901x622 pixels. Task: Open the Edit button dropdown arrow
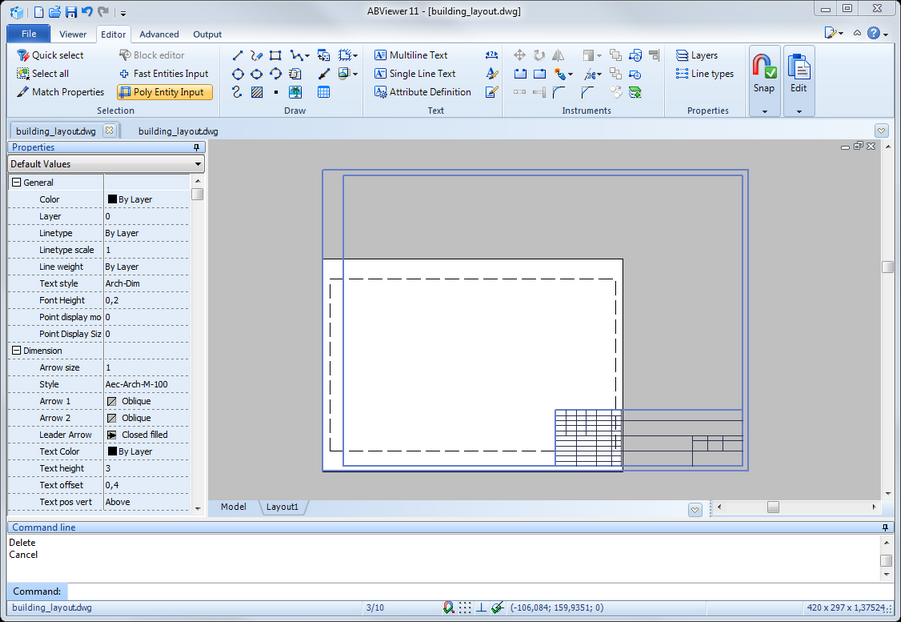[x=799, y=111]
